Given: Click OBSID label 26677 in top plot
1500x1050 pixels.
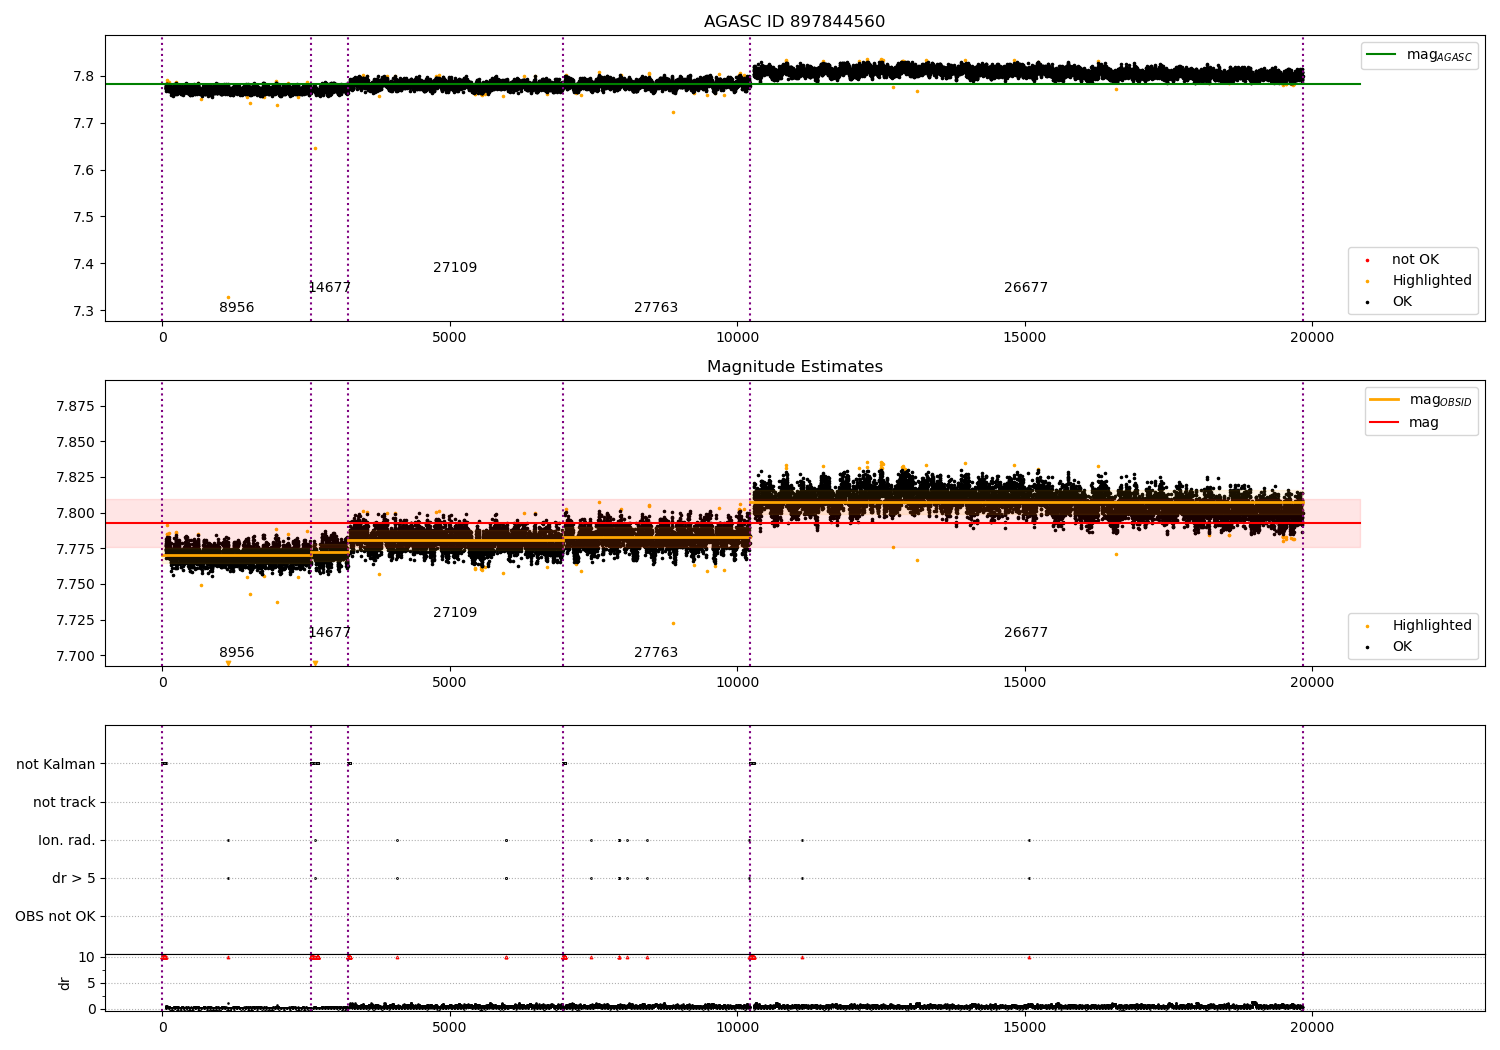Looking at the screenshot, I should click(1026, 288).
